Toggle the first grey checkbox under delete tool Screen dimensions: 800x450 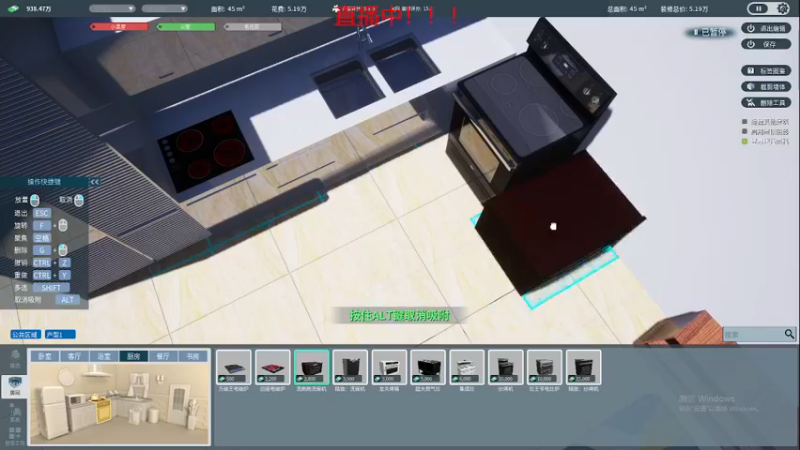(744, 122)
